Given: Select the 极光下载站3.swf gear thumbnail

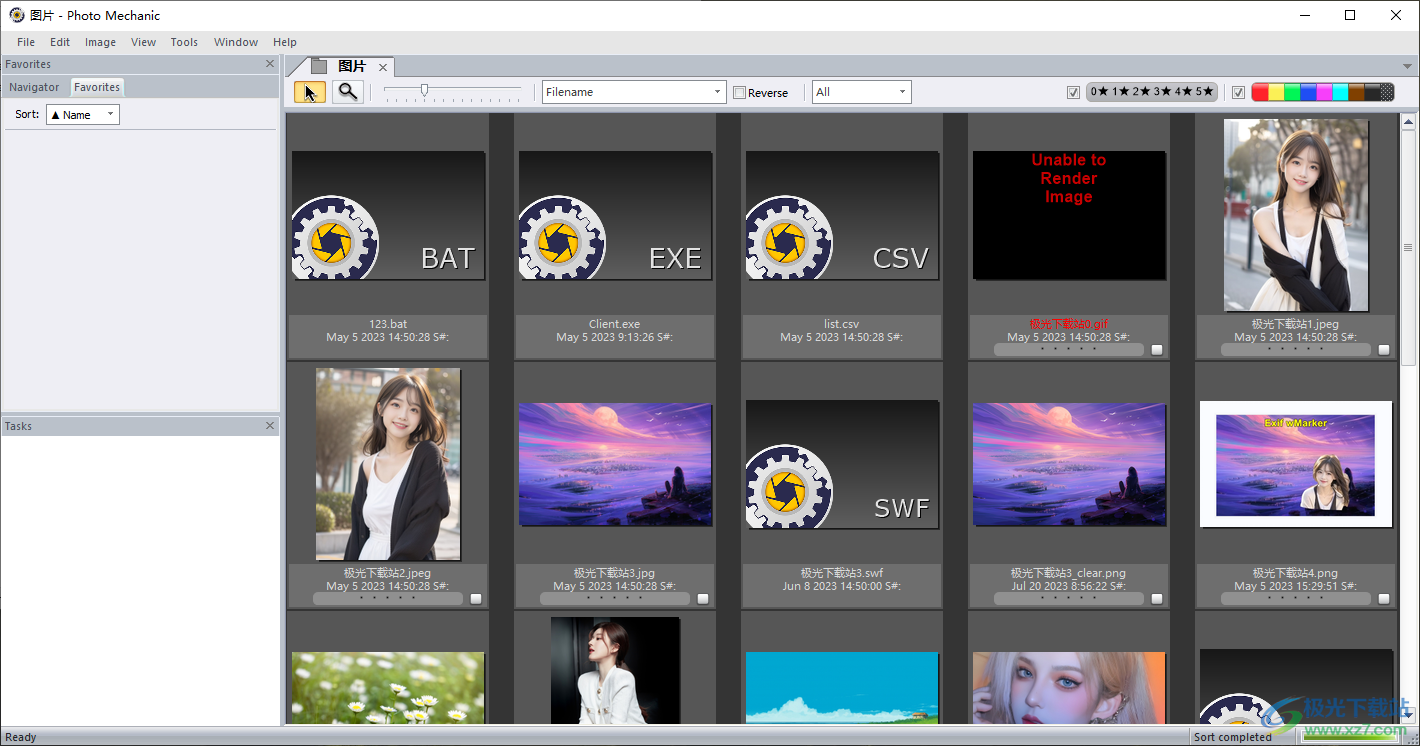Looking at the screenshot, I should [842, 465].
